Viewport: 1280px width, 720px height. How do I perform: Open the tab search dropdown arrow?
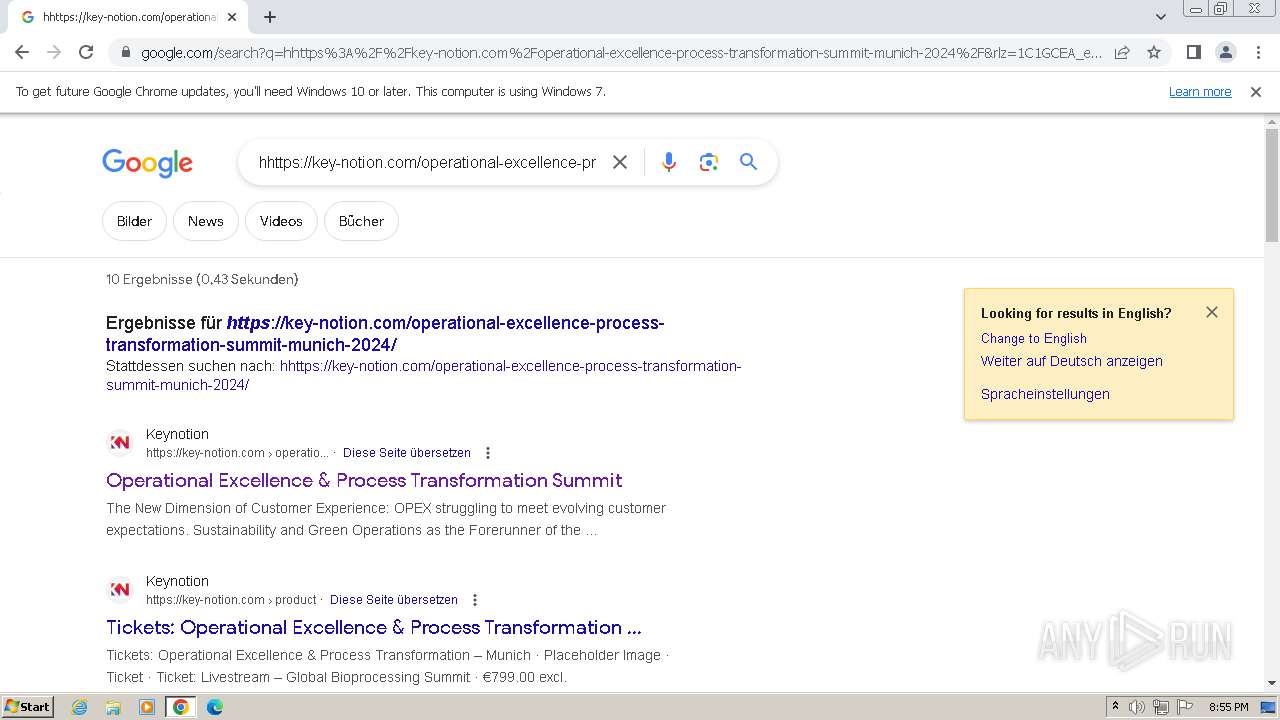point(1160,17)
